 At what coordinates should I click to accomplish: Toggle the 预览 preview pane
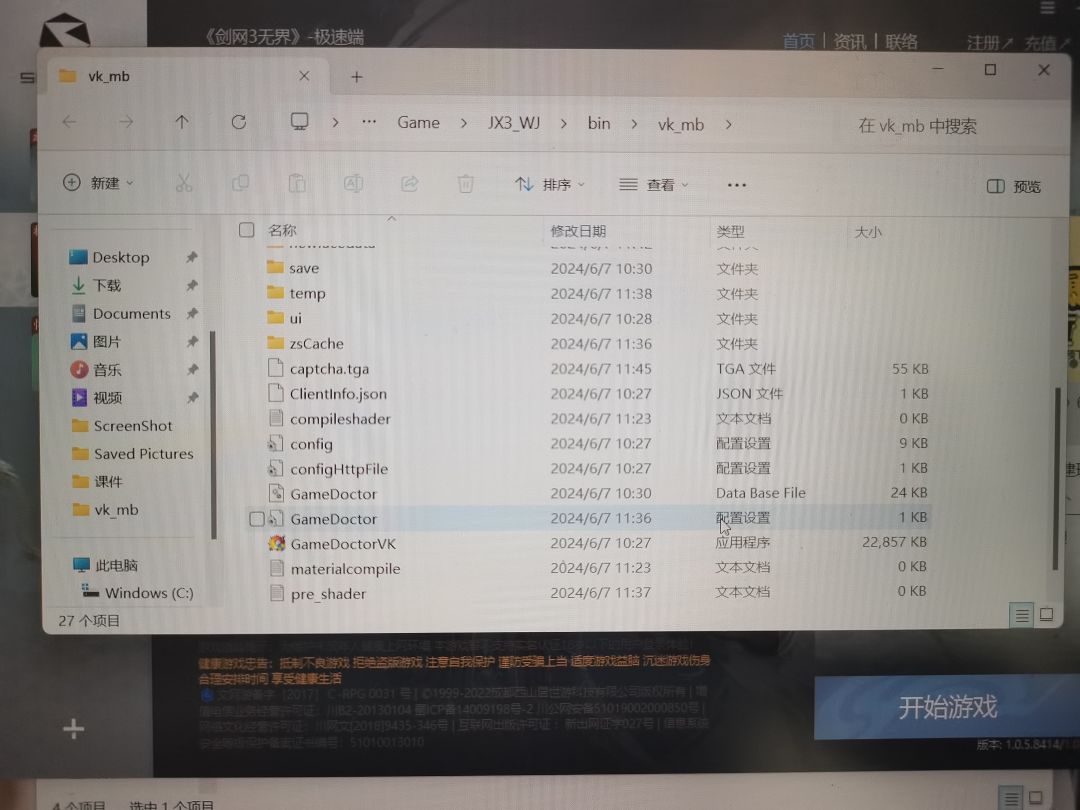1014,187
